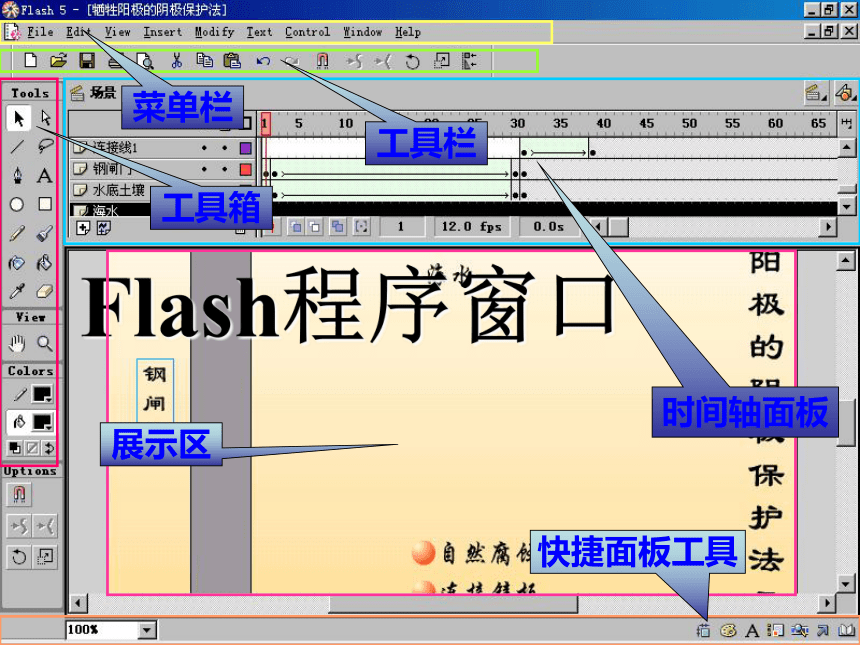Select the Lasso tool
Image resolution: width=860 pixels, height=645 pixels.
(45, 146)
